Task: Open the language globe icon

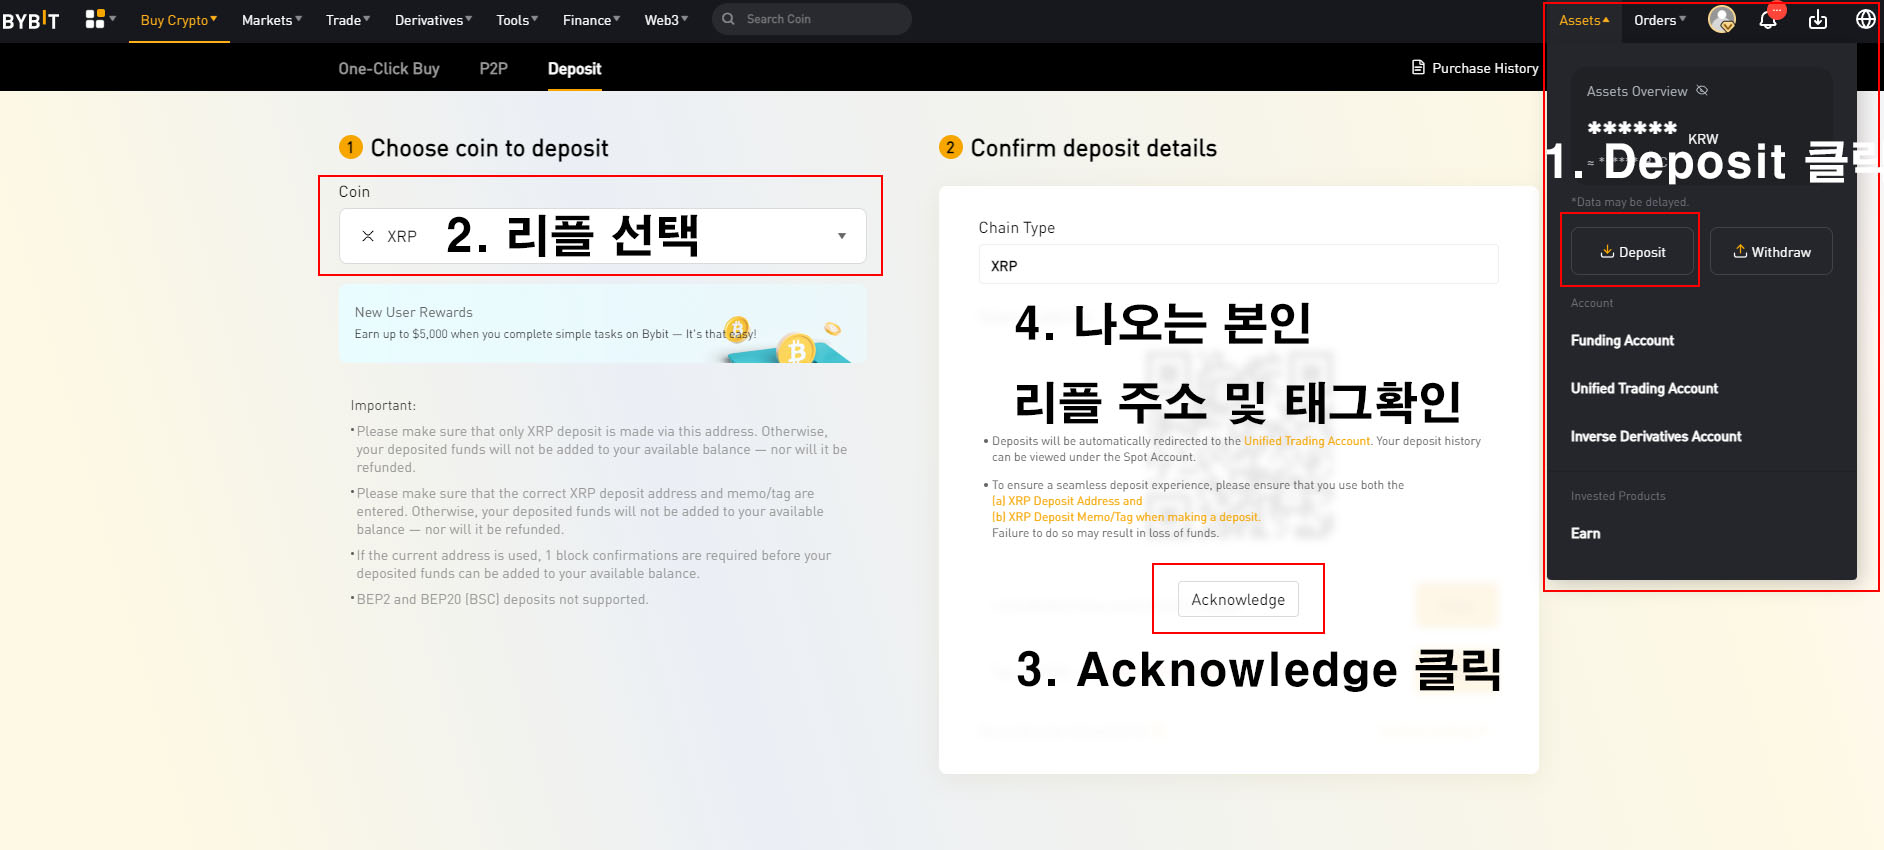Action: pos(1865,20)
